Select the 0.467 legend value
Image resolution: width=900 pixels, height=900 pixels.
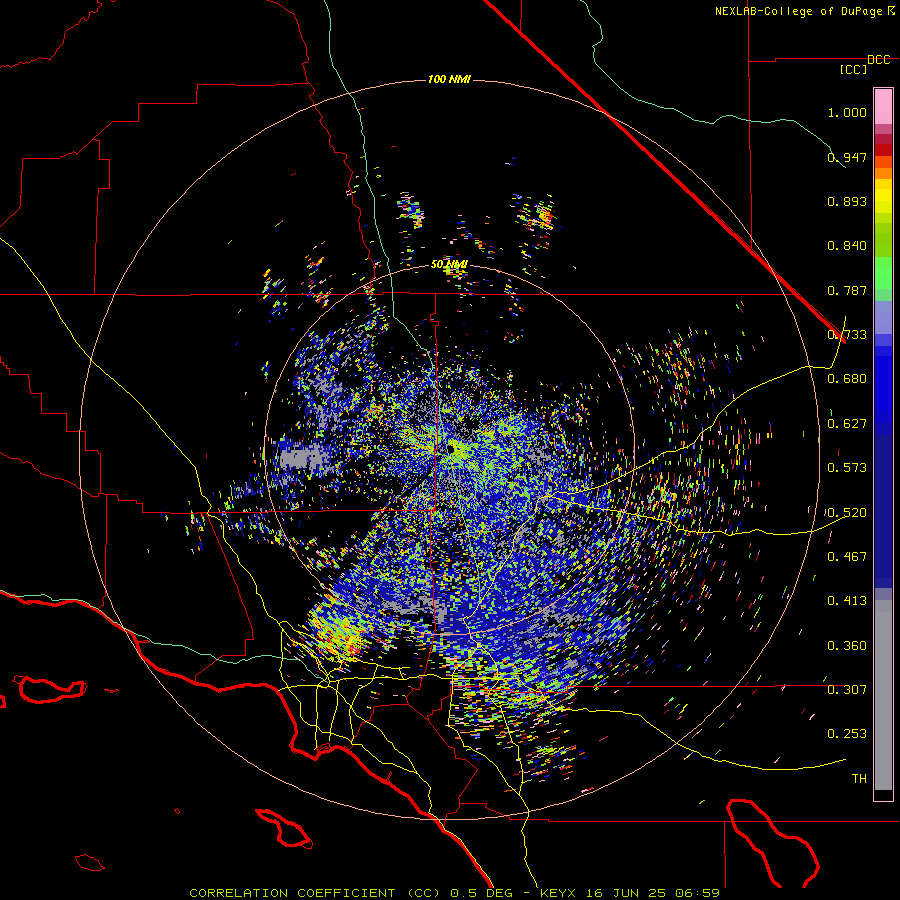pyautogui.click(x=847, y=557)
